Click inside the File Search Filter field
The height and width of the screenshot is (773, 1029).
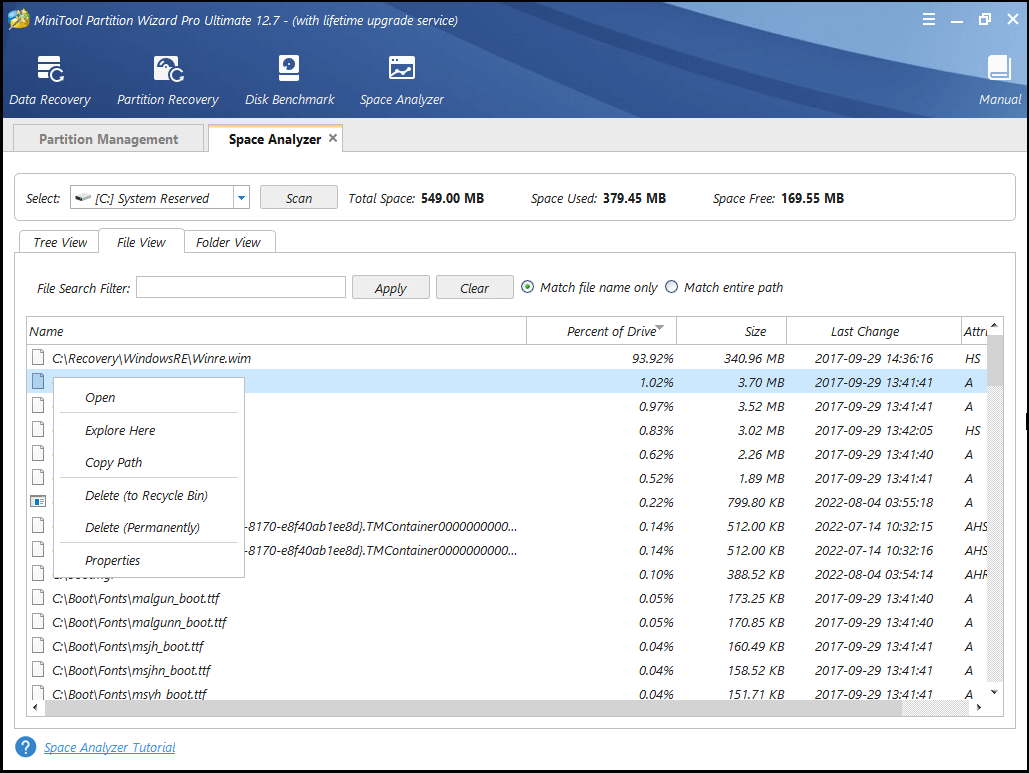[x=240, y=287]
